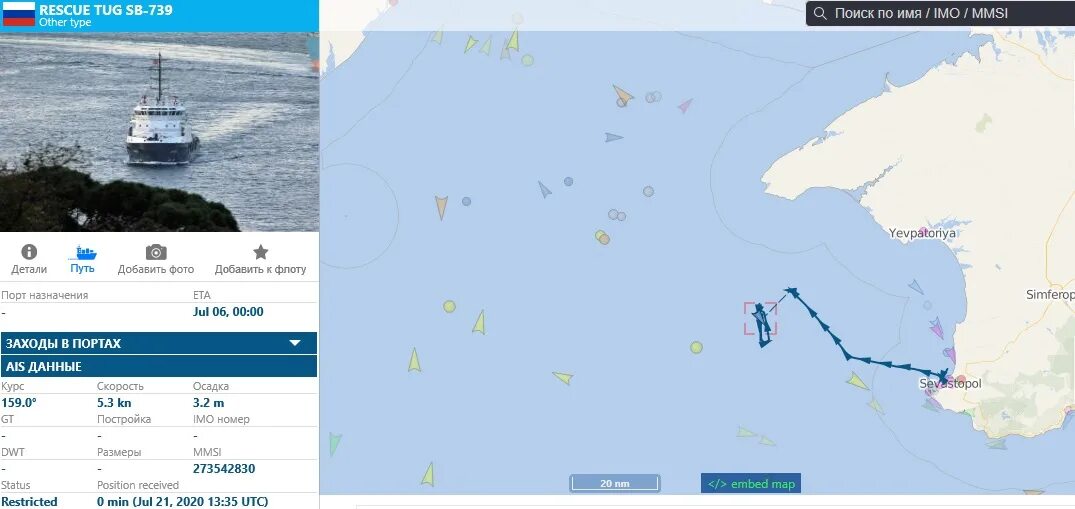Add vessel to fleet with star icon
Screen dimensions: 1075x509
pyautogui.click(x=261, y=252)
